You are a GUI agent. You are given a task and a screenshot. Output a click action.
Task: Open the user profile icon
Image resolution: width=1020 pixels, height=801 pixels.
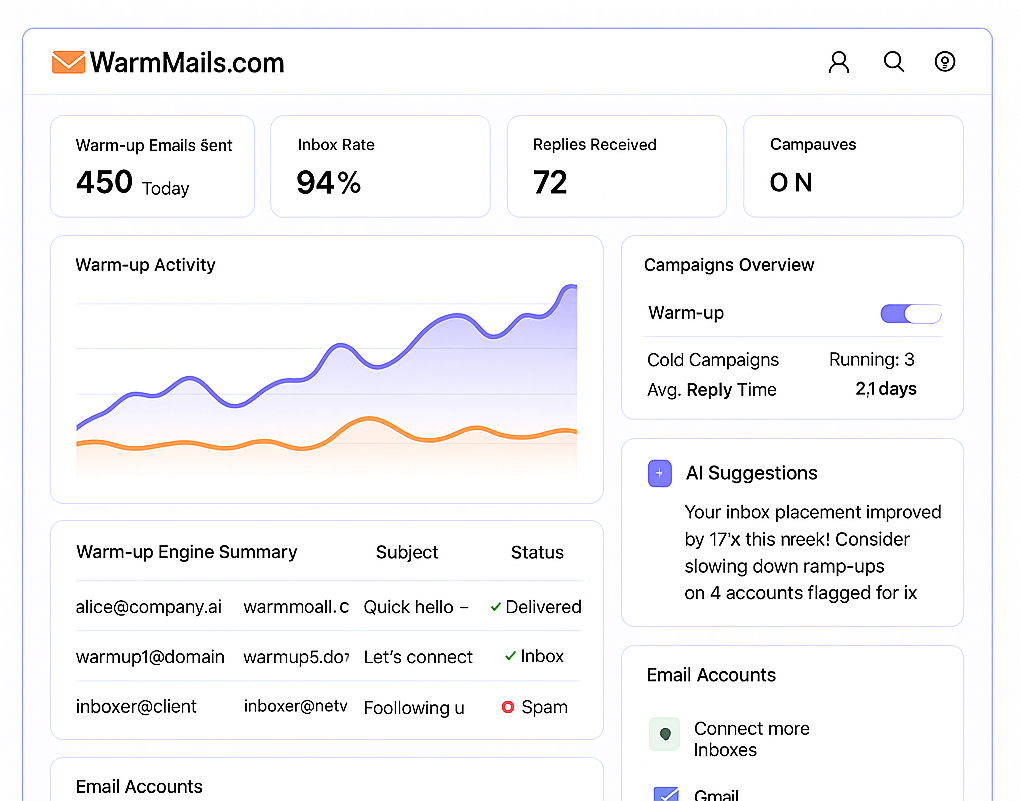(x=838, y=61)
